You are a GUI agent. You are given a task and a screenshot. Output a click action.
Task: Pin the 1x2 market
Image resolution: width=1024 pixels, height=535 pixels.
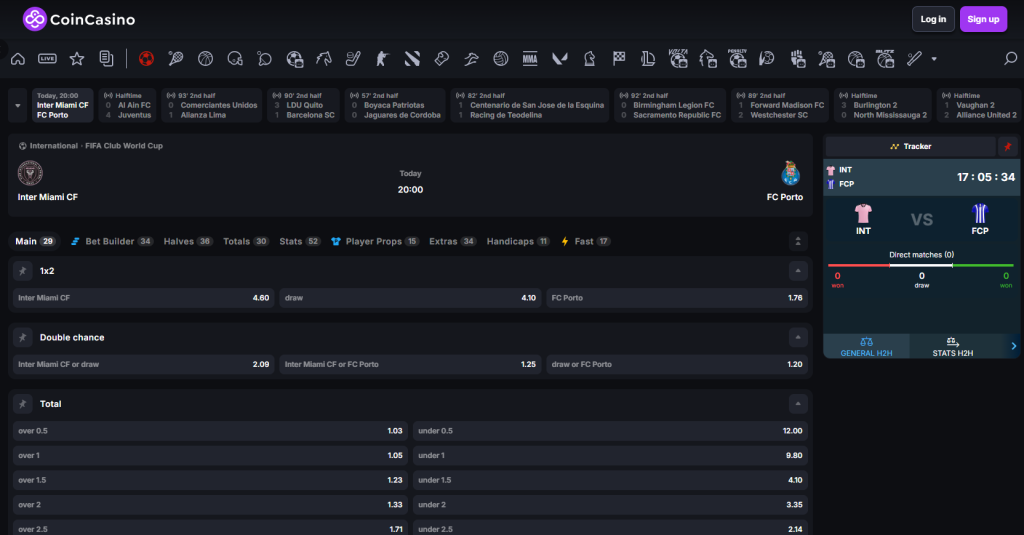[23, 270]
